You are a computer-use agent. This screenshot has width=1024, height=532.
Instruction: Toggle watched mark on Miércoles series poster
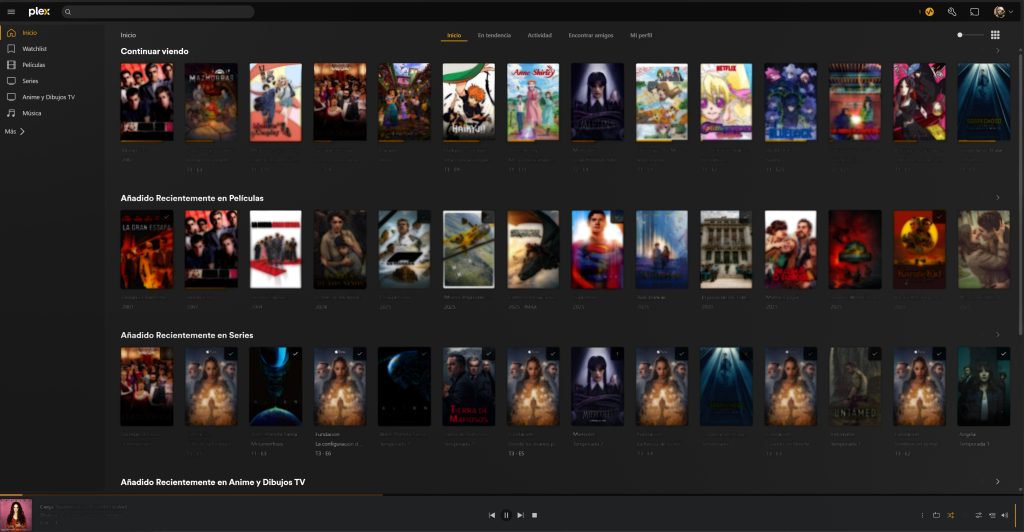pos(617,354)
